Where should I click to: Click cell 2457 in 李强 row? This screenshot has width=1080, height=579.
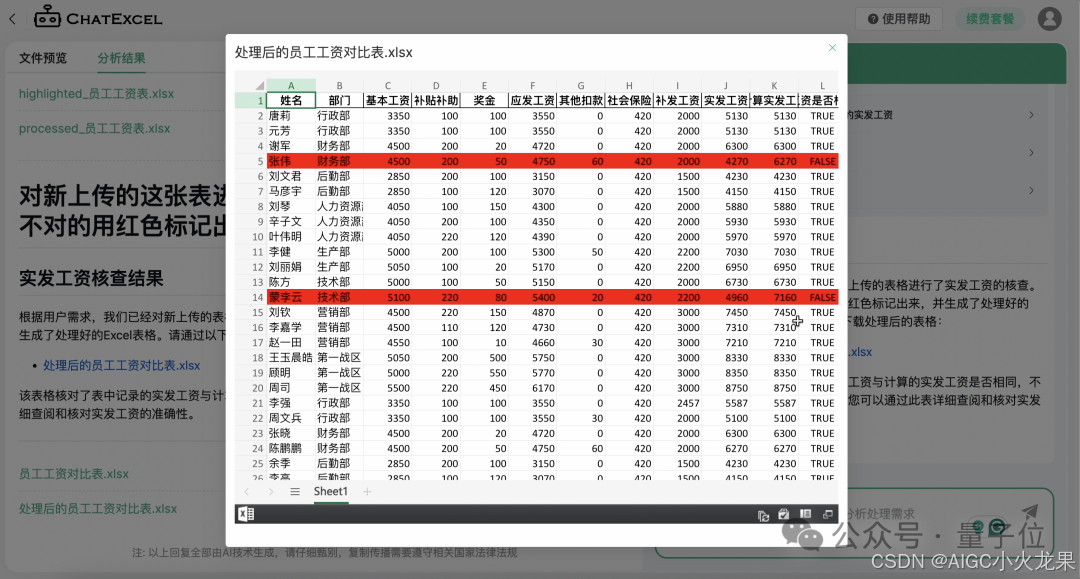pyautogui.click(x=678, y=403)
